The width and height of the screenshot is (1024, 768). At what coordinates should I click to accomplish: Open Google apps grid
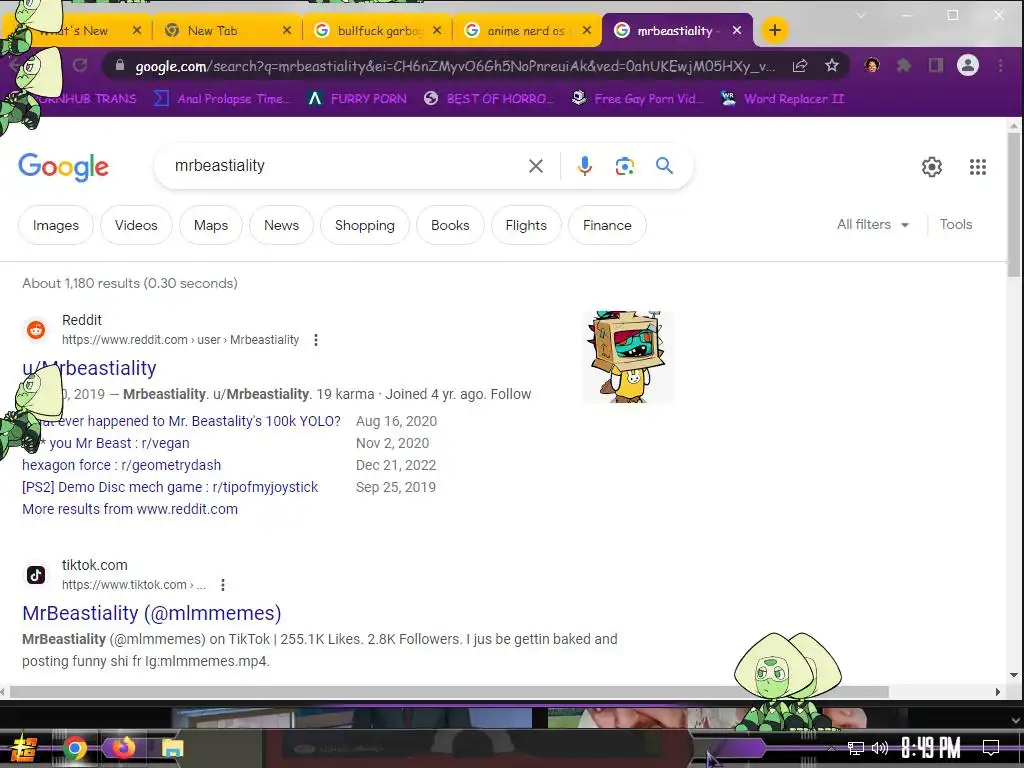[978, 167]
